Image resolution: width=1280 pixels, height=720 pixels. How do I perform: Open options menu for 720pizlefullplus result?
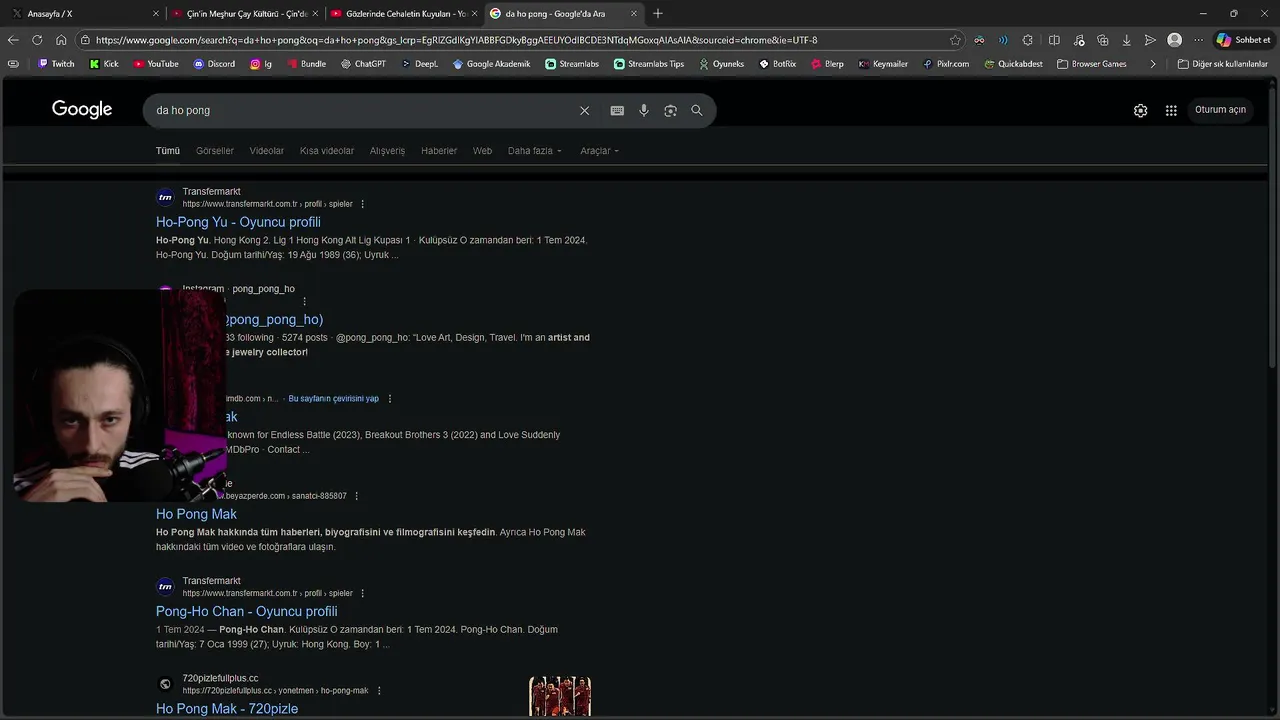(x=379, y=691)
